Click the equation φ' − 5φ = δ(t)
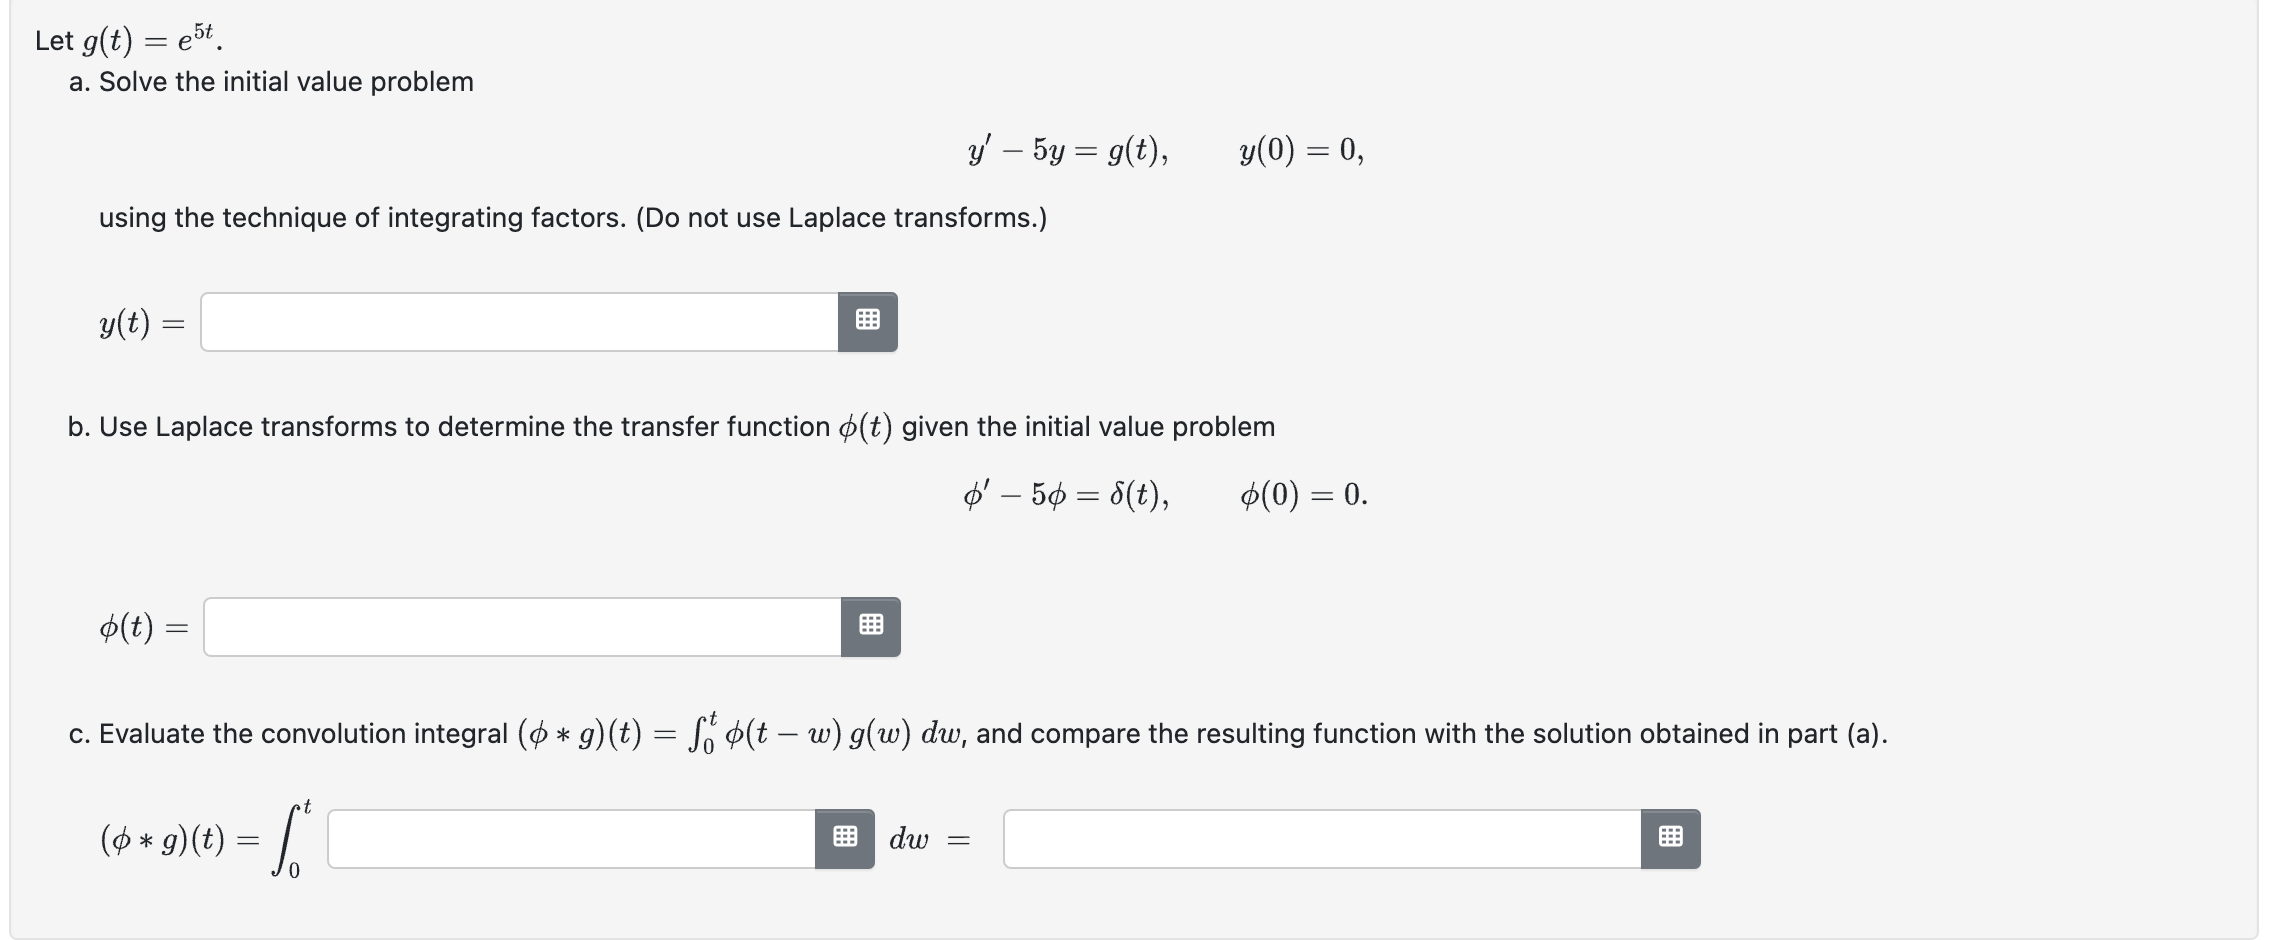Screen dimensions: 2276x940 pyautogui.click(x=1067, y=495)
